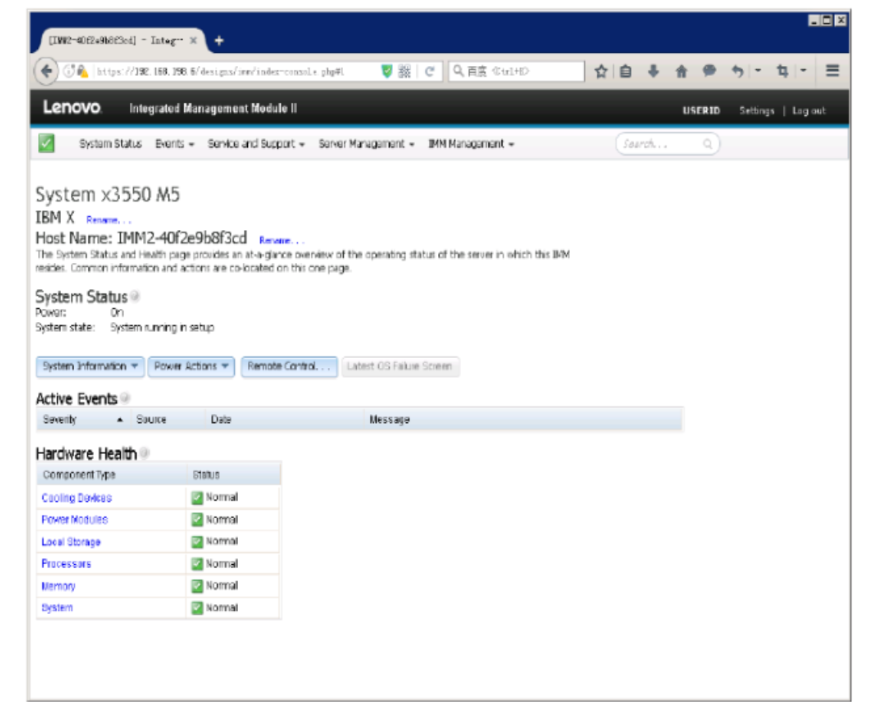Click the Date column header
Viewport: 875px width, 706px height.
tap(220, 419)
